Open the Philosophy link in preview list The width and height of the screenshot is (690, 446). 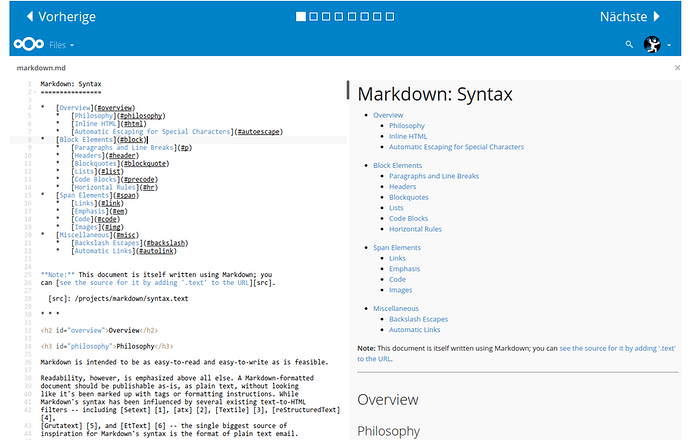click(x=407, y=126)
